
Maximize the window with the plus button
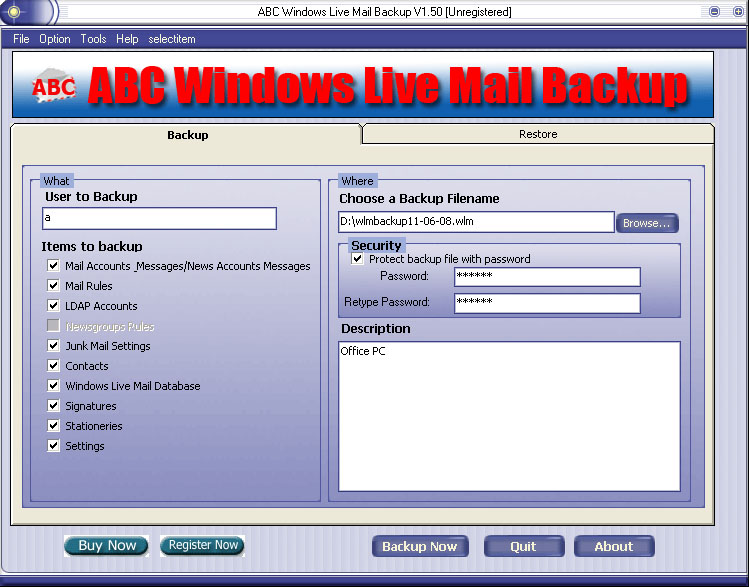[738, 11]
